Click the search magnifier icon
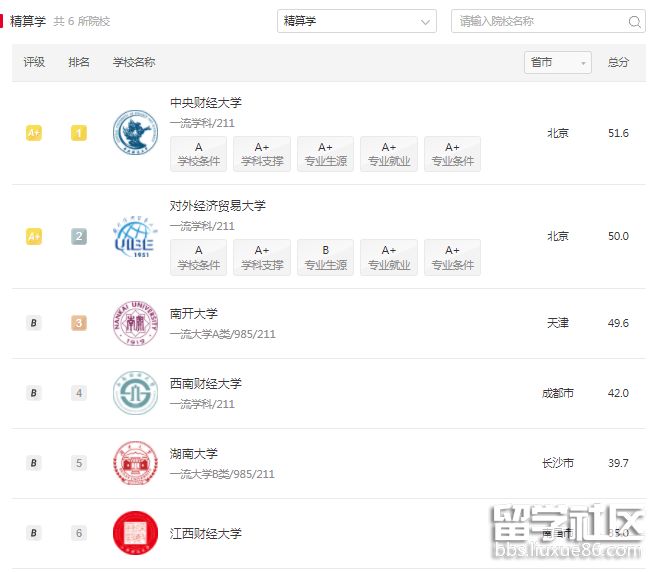Image resolution: width=658 pixels, height=572 pixels. pos(634,21)
